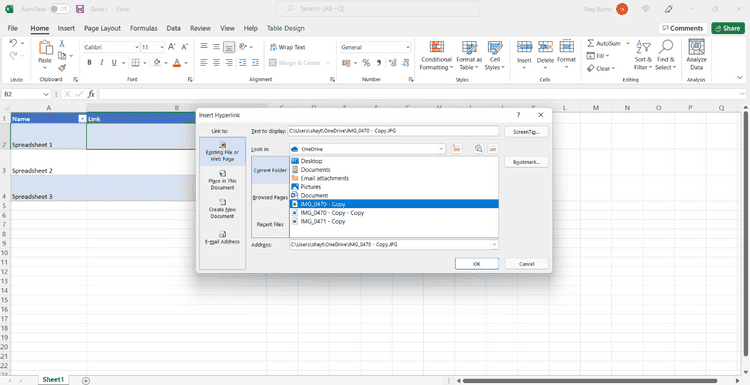Screen dimensions: 750x385
Task: Click the Browse the Web icon in dialog
Action: coord(478,149)
